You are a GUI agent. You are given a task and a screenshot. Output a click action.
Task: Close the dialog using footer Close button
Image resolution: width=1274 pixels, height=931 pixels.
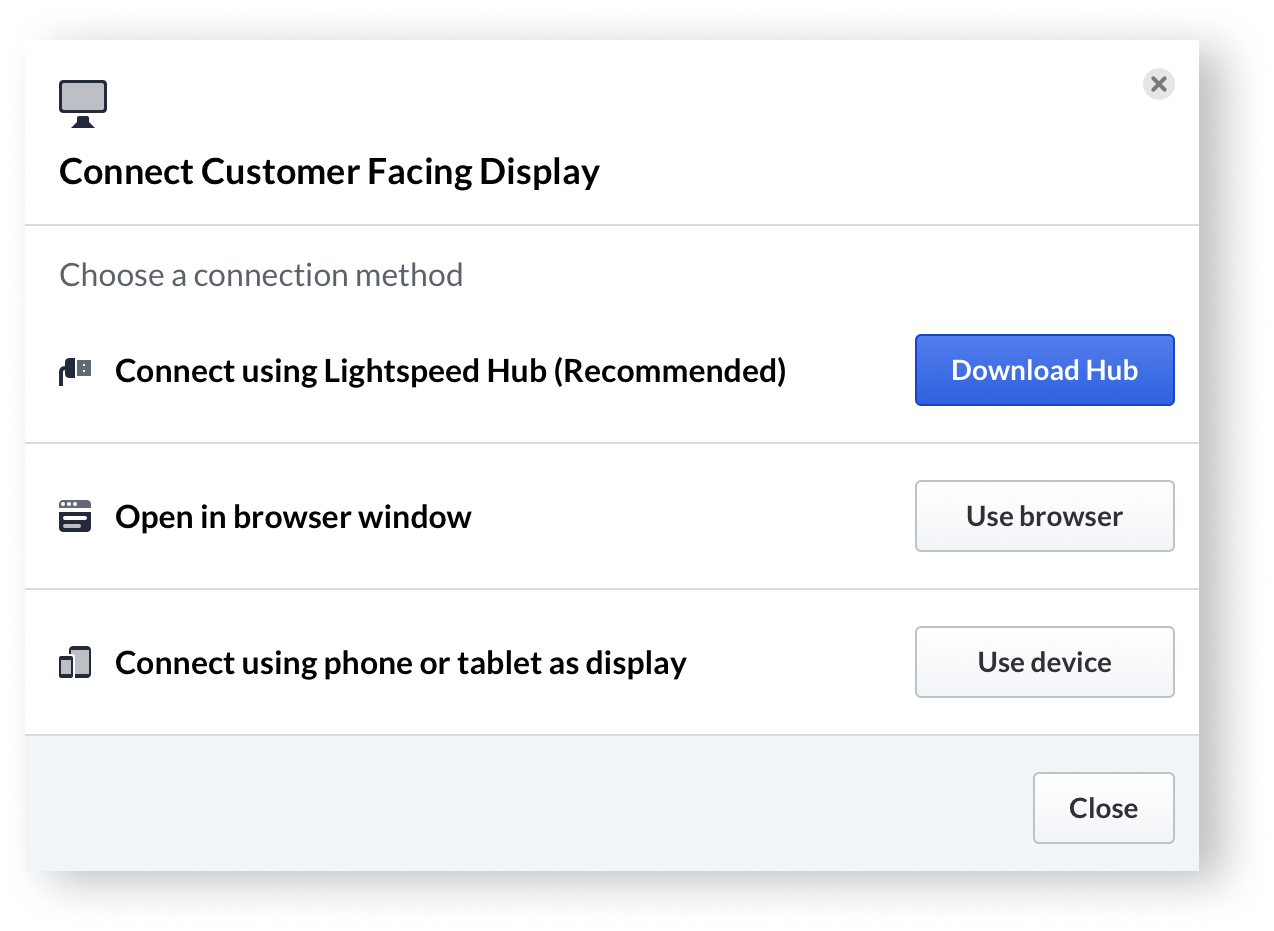(1103, 808)
